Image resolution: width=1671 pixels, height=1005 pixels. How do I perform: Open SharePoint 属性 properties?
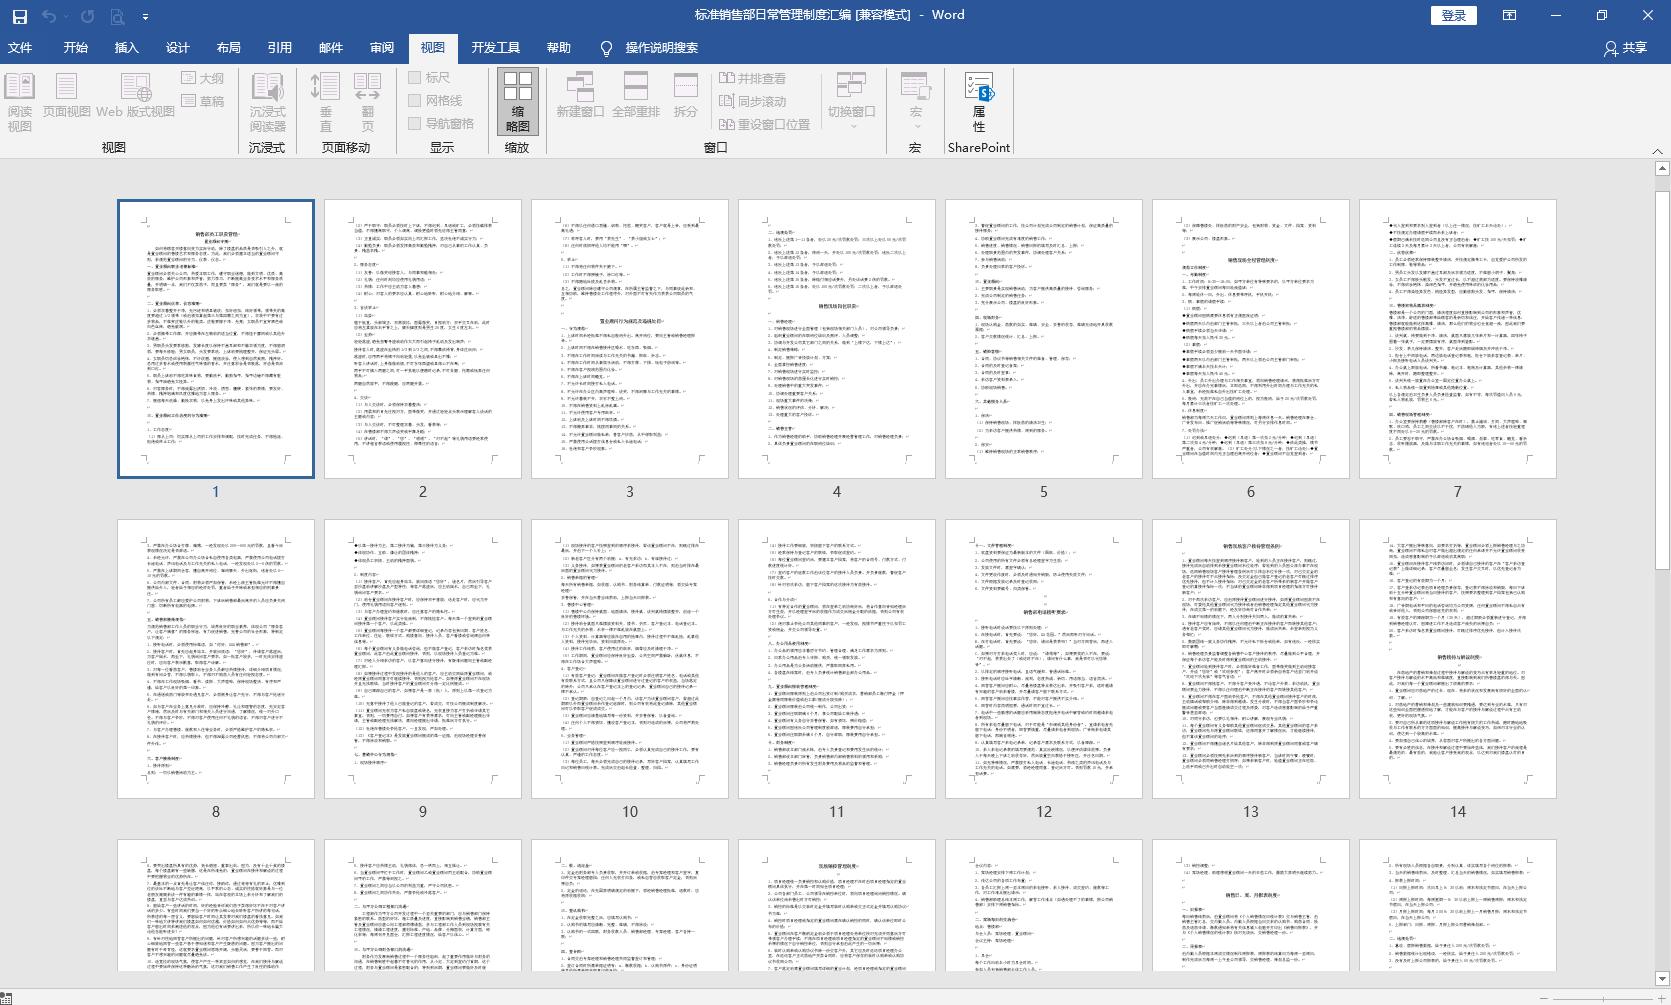point(979,102)
